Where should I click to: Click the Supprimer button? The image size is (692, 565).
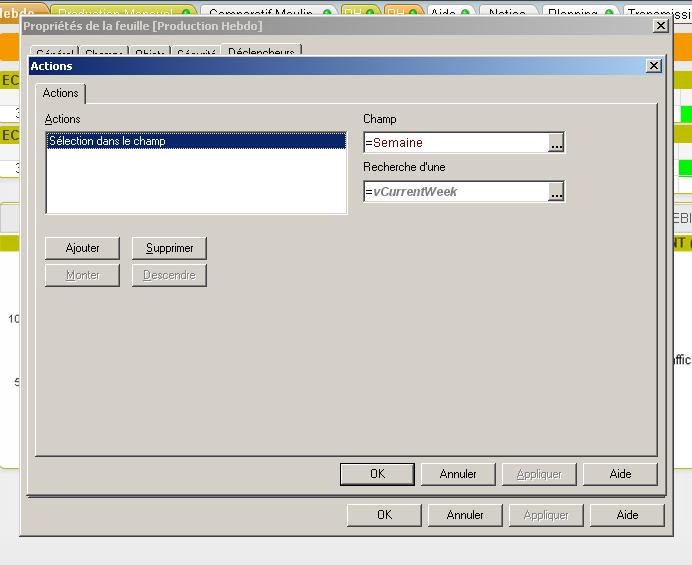(169, 248)
